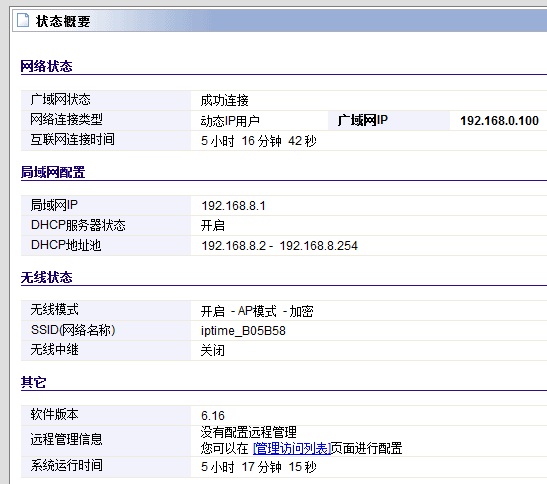Click the SSID(网络名称) label
Image resolution: width=547 pixels, height=484 pixels.
point(73,330)
